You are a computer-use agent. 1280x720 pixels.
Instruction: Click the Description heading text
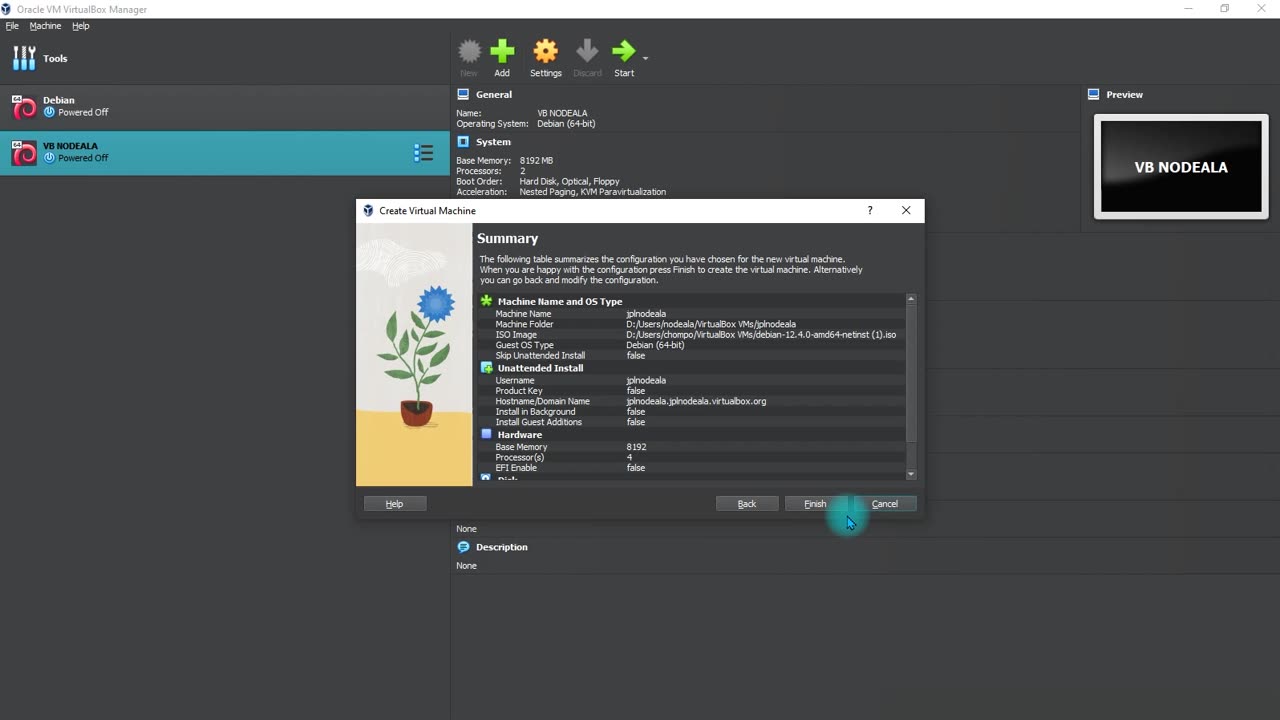502,547
